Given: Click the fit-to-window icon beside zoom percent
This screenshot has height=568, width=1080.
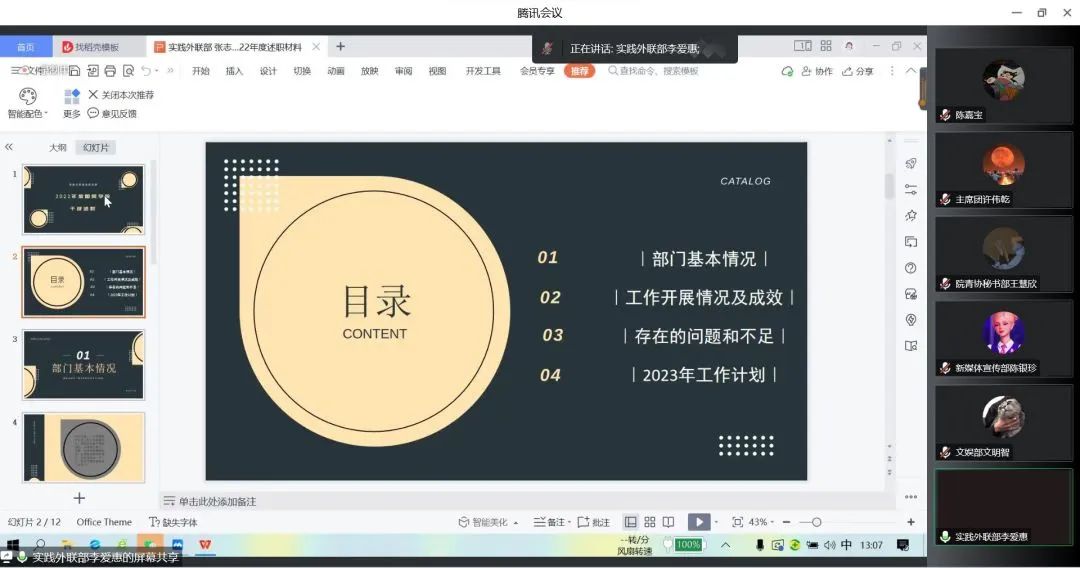Looking at the screenshot, I should (737, 522).
